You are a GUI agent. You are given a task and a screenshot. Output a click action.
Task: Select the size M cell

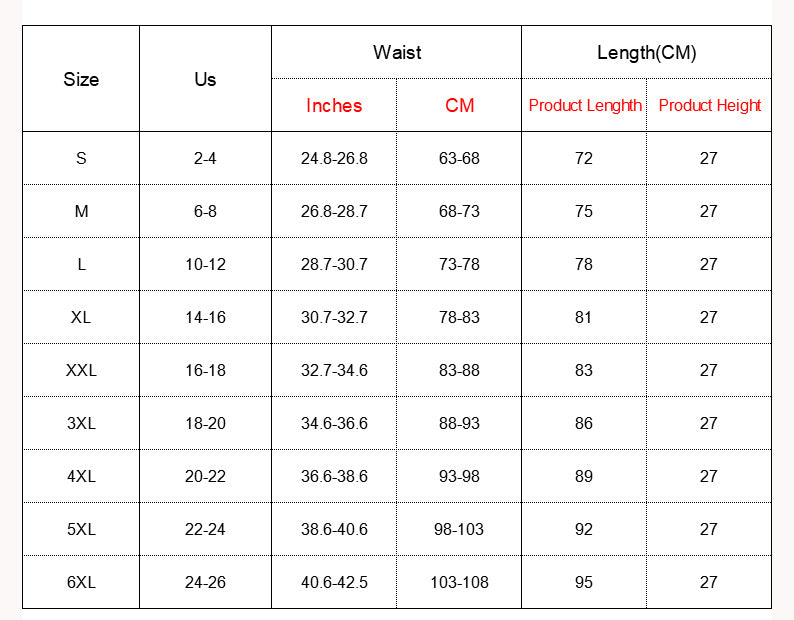(x=81, y=211)
